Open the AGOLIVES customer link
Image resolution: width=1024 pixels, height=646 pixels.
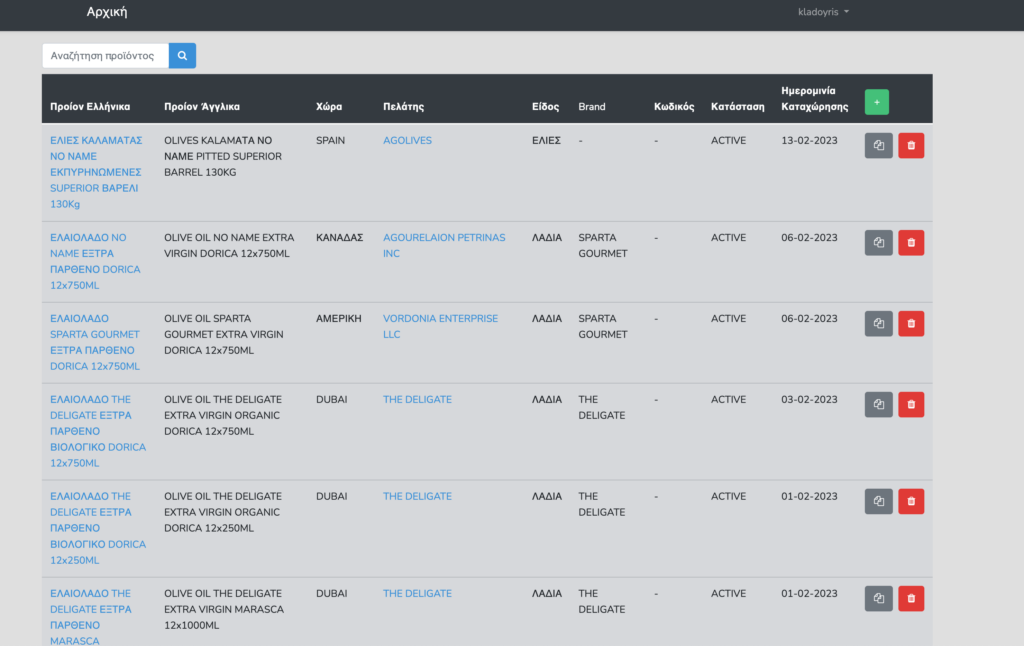[407, 140]
